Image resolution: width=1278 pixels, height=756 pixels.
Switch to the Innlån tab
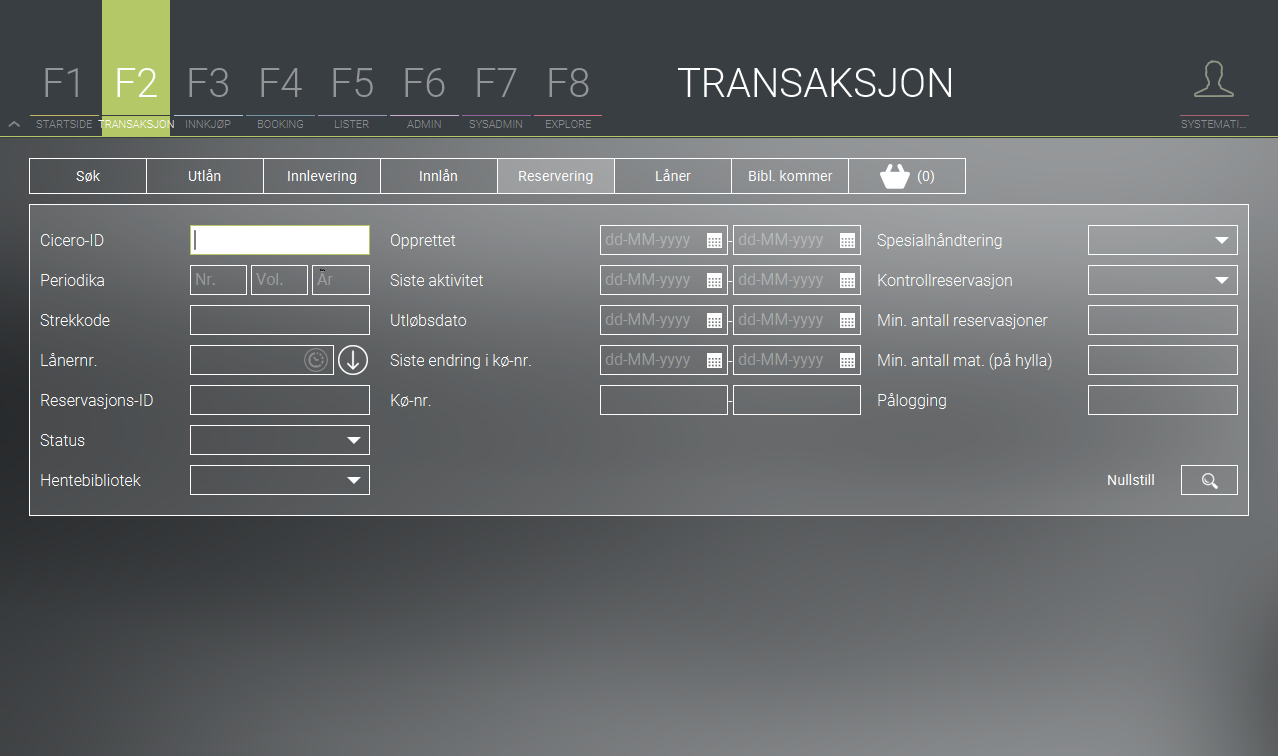(439, 176)
